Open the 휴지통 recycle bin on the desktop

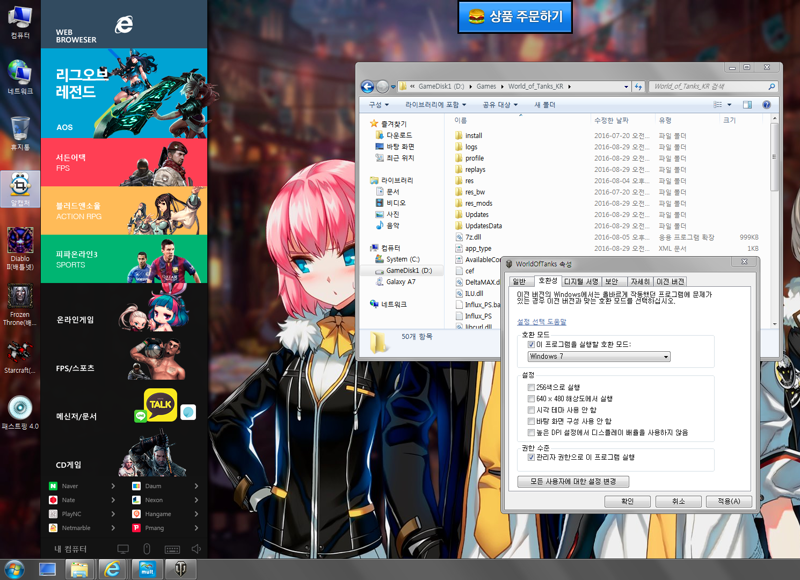tap(20, 133)
